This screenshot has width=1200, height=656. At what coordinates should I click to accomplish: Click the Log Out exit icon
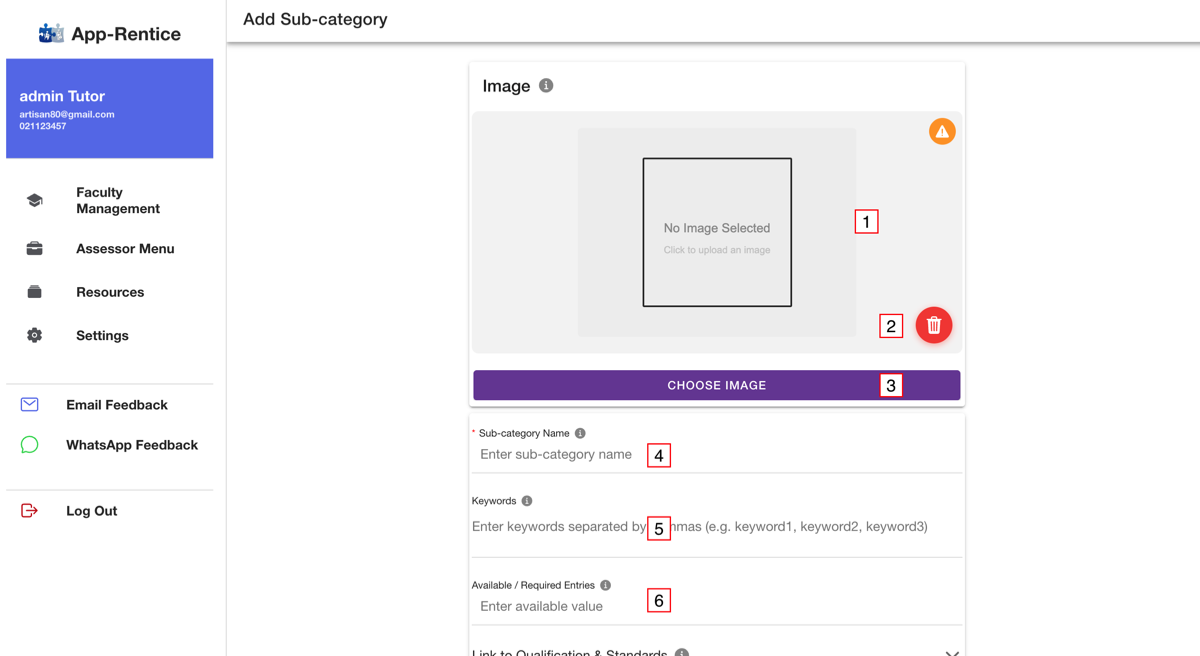click(x=30, y=511)
